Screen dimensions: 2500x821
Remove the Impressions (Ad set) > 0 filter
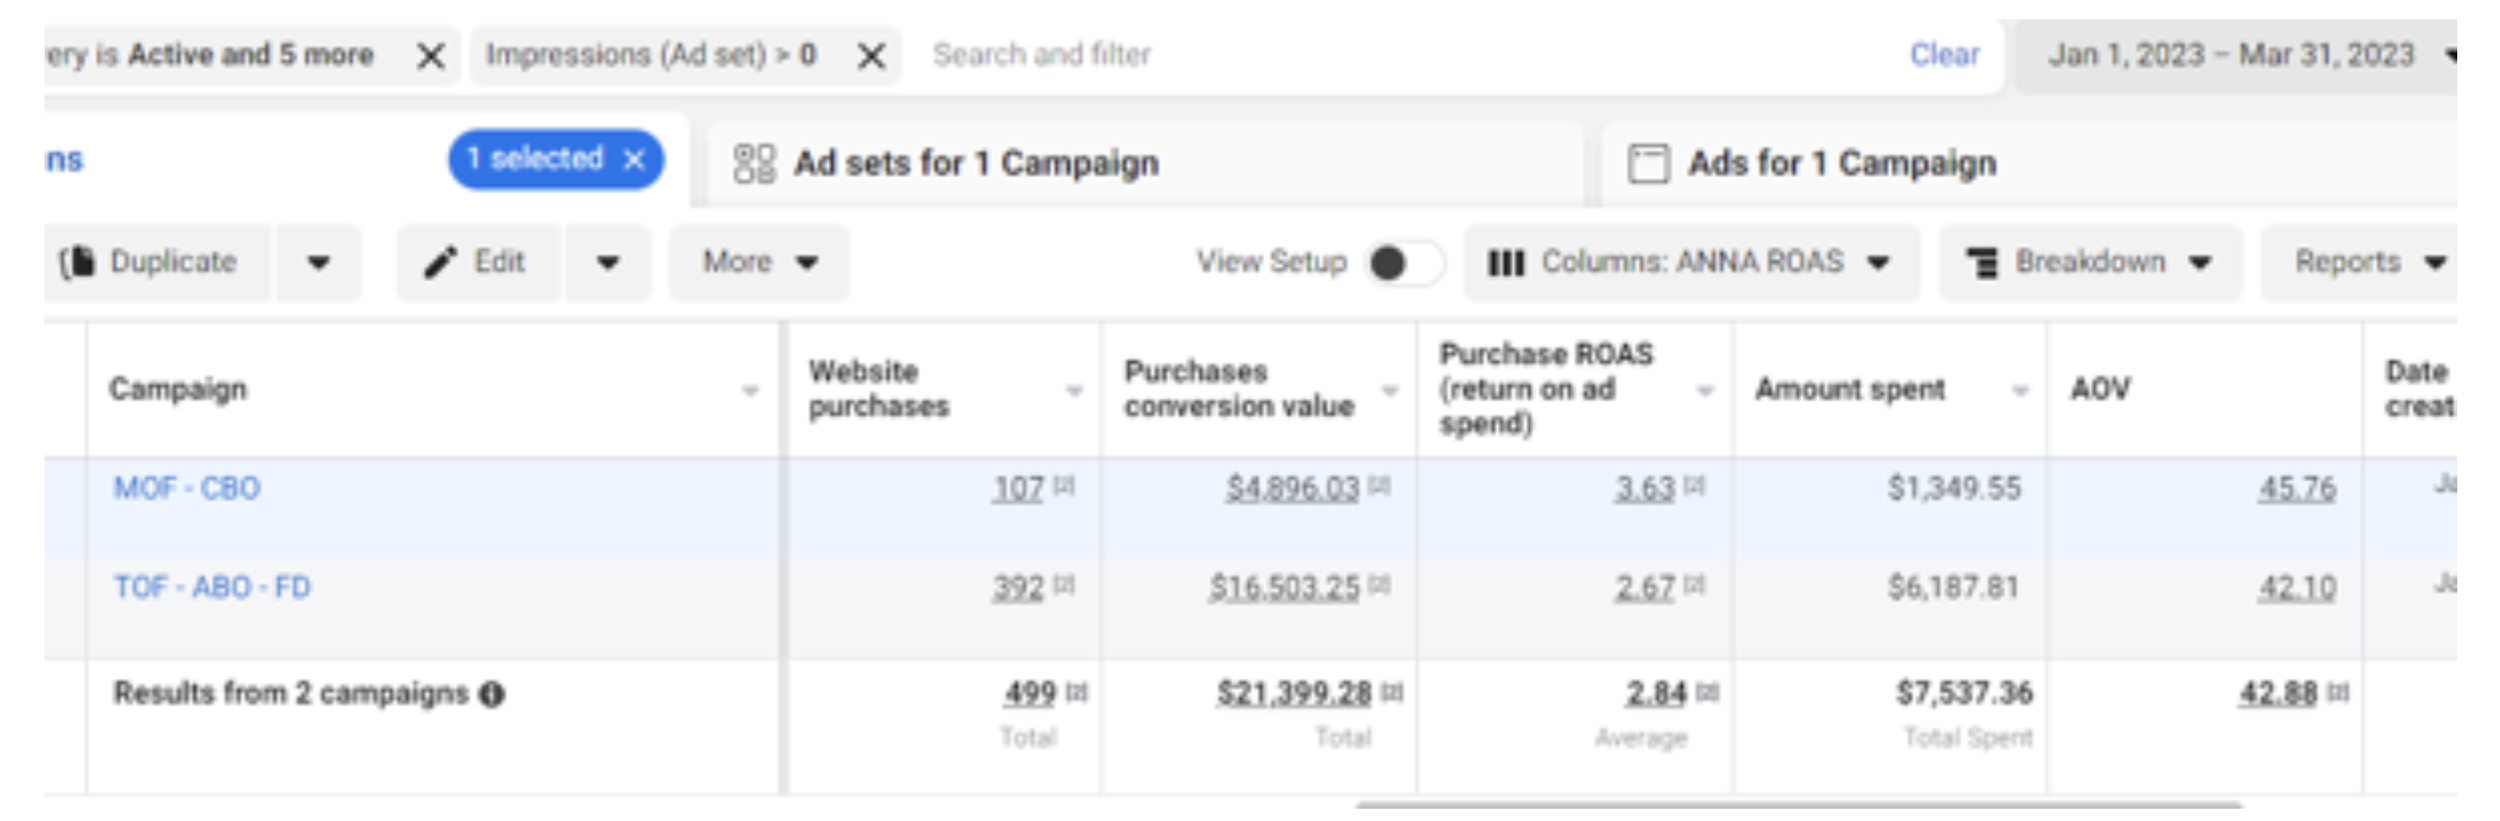click(x=872, y=56)
